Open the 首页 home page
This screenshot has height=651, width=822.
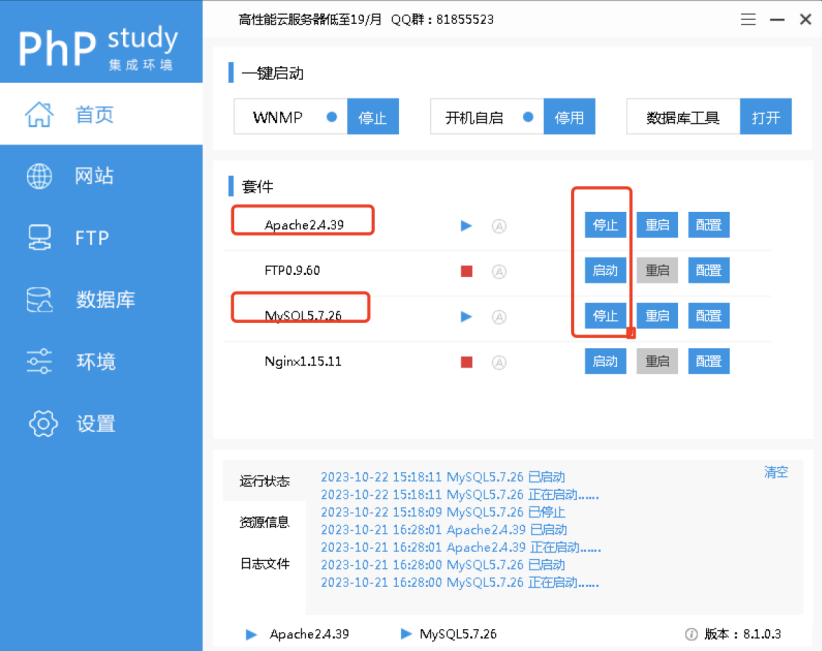[x=101, y=114]
